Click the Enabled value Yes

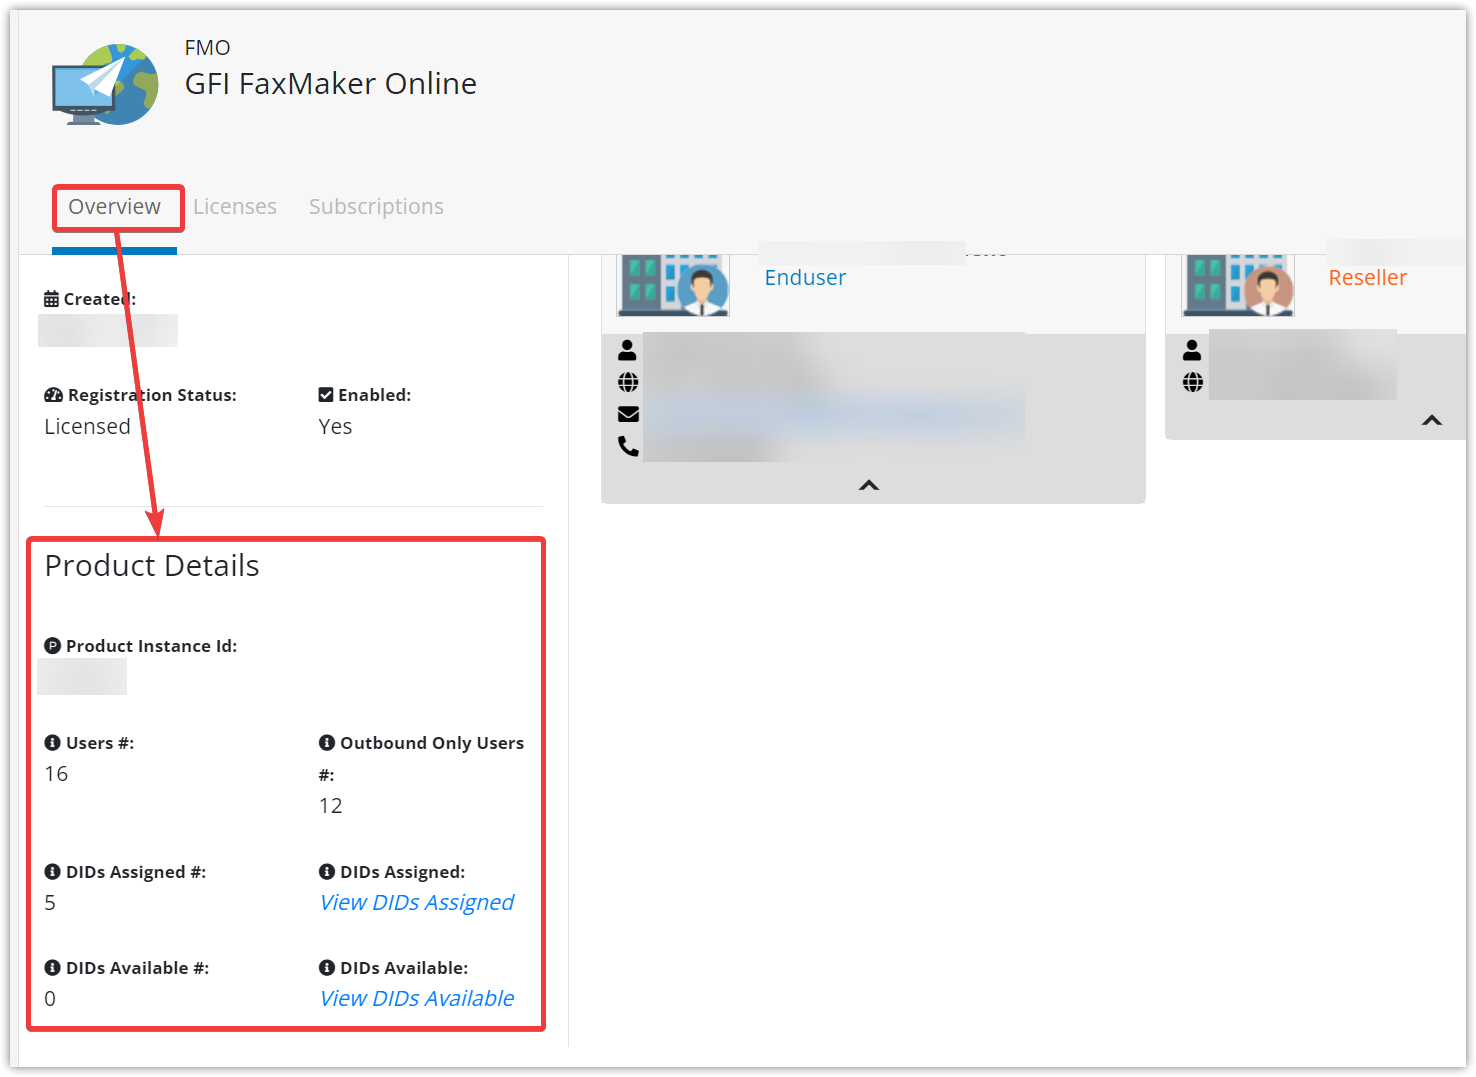(x=335, y=427)
